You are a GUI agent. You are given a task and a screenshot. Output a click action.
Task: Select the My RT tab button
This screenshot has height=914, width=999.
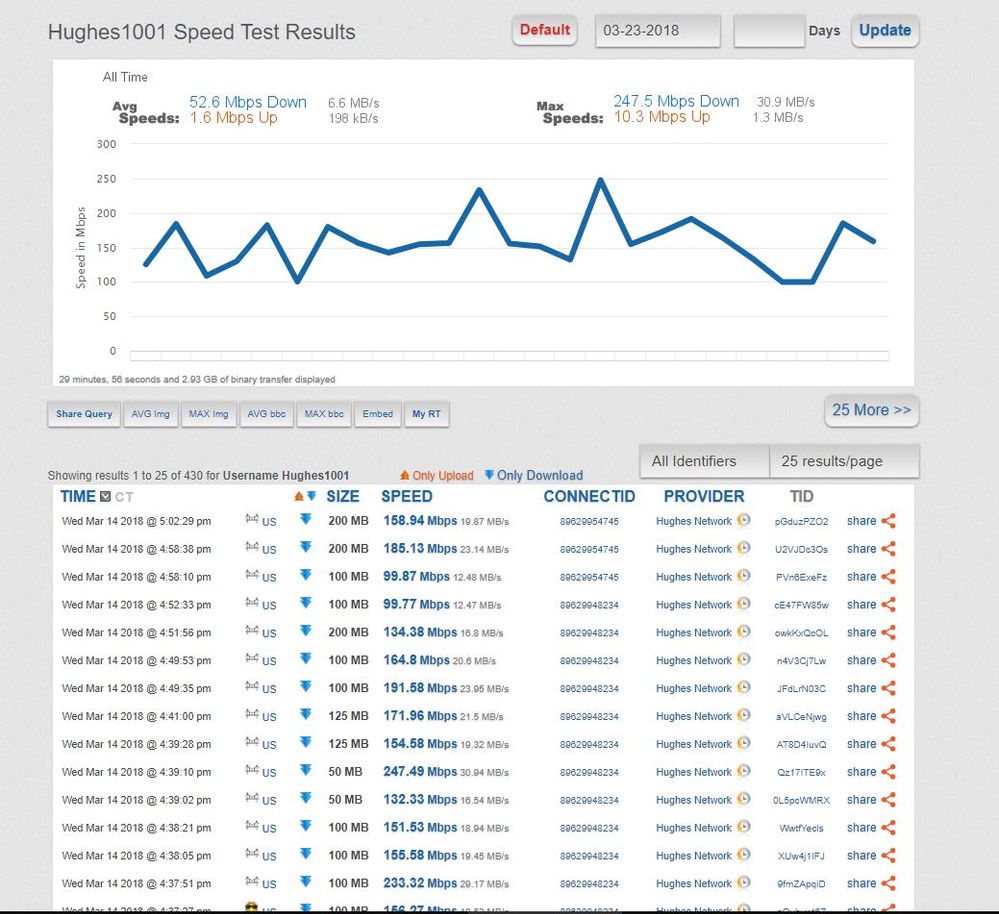coord(426,414)
